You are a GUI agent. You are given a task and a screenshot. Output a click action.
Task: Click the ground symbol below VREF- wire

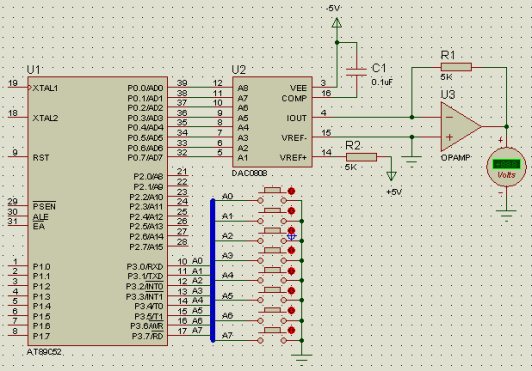point(411,159)
